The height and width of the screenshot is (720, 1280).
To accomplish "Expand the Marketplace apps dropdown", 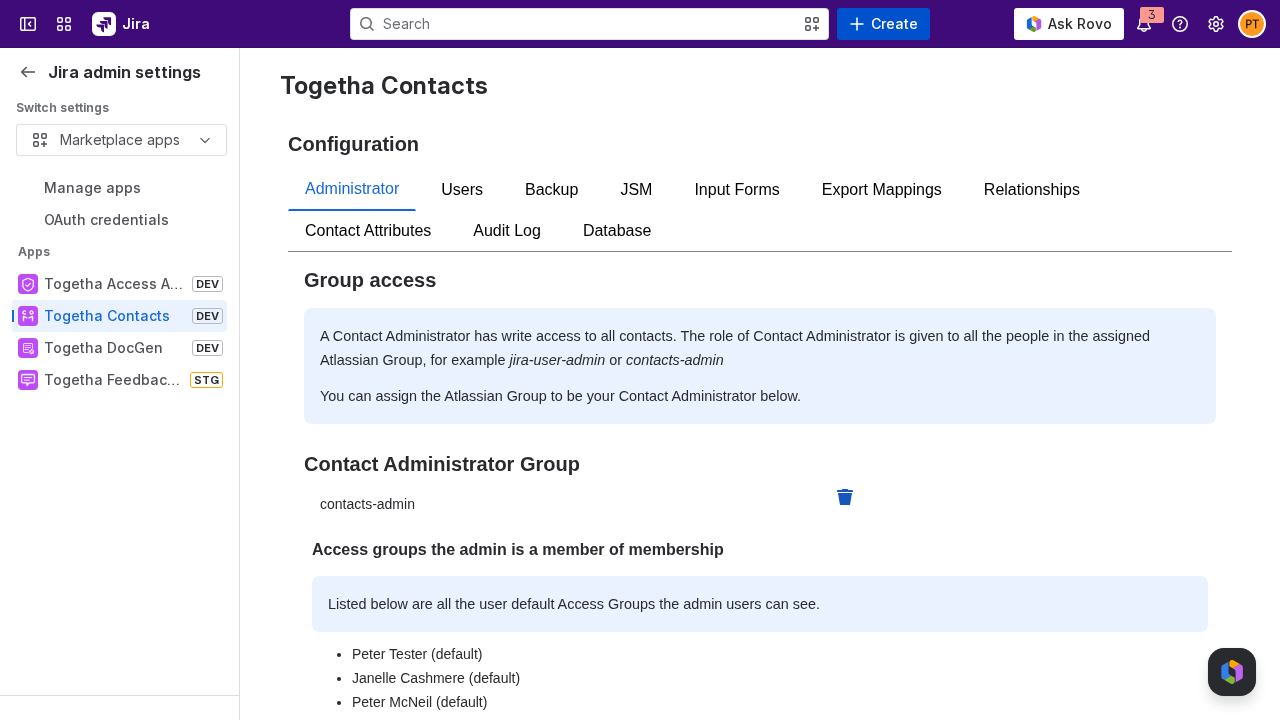I will (x=121, y=140).
